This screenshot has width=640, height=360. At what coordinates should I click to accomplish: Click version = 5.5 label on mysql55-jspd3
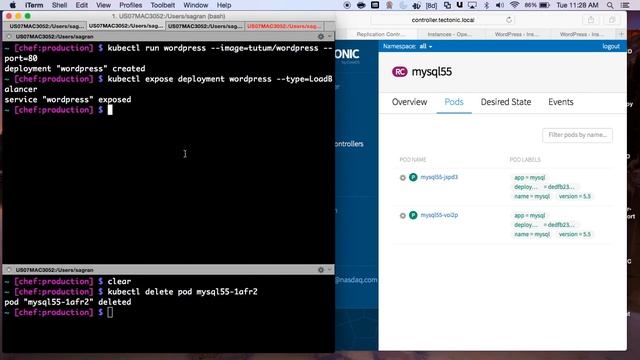pos(575,196)
